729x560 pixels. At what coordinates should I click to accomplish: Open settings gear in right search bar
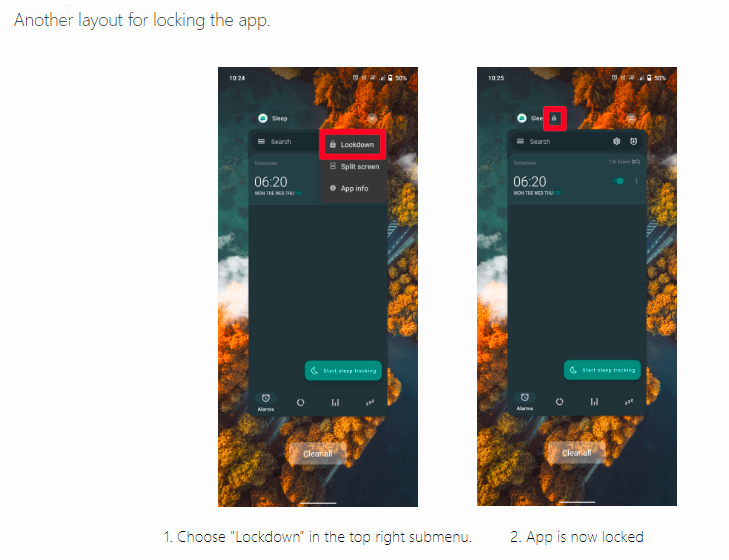616,141
